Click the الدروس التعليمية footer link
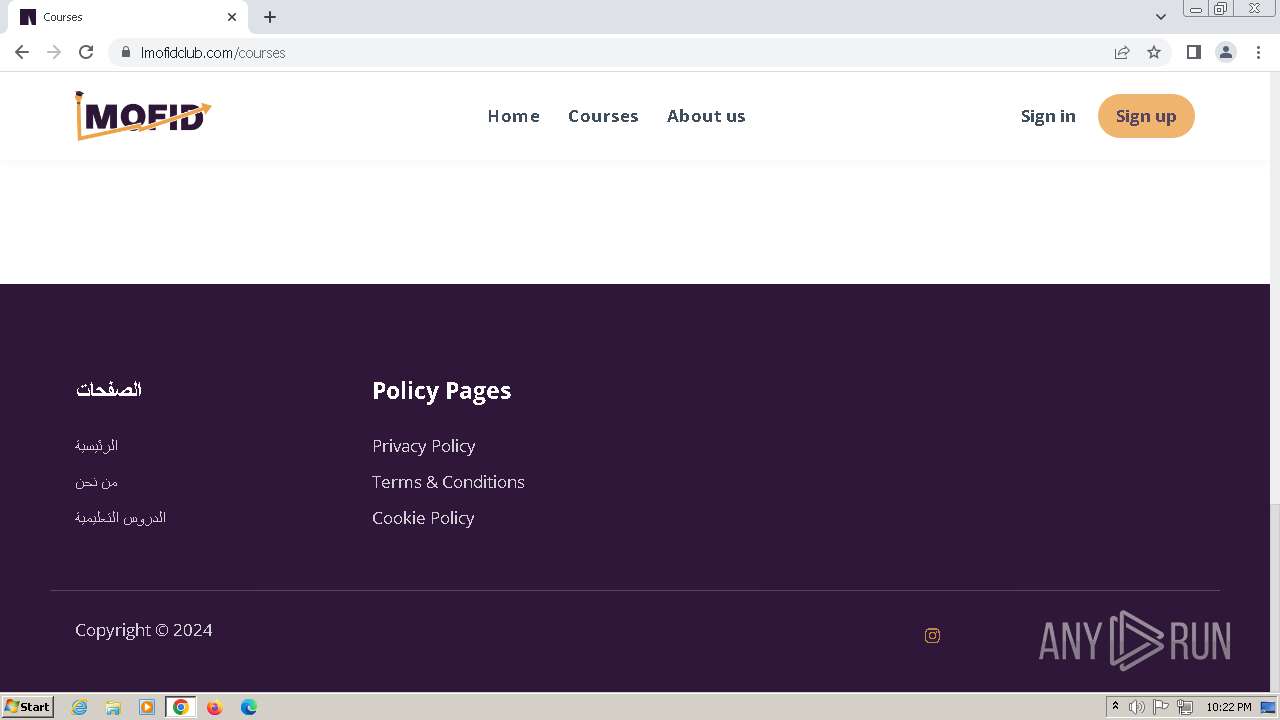Image resolution: width=1280 pixels, height=720 pixels. point(120,517)
